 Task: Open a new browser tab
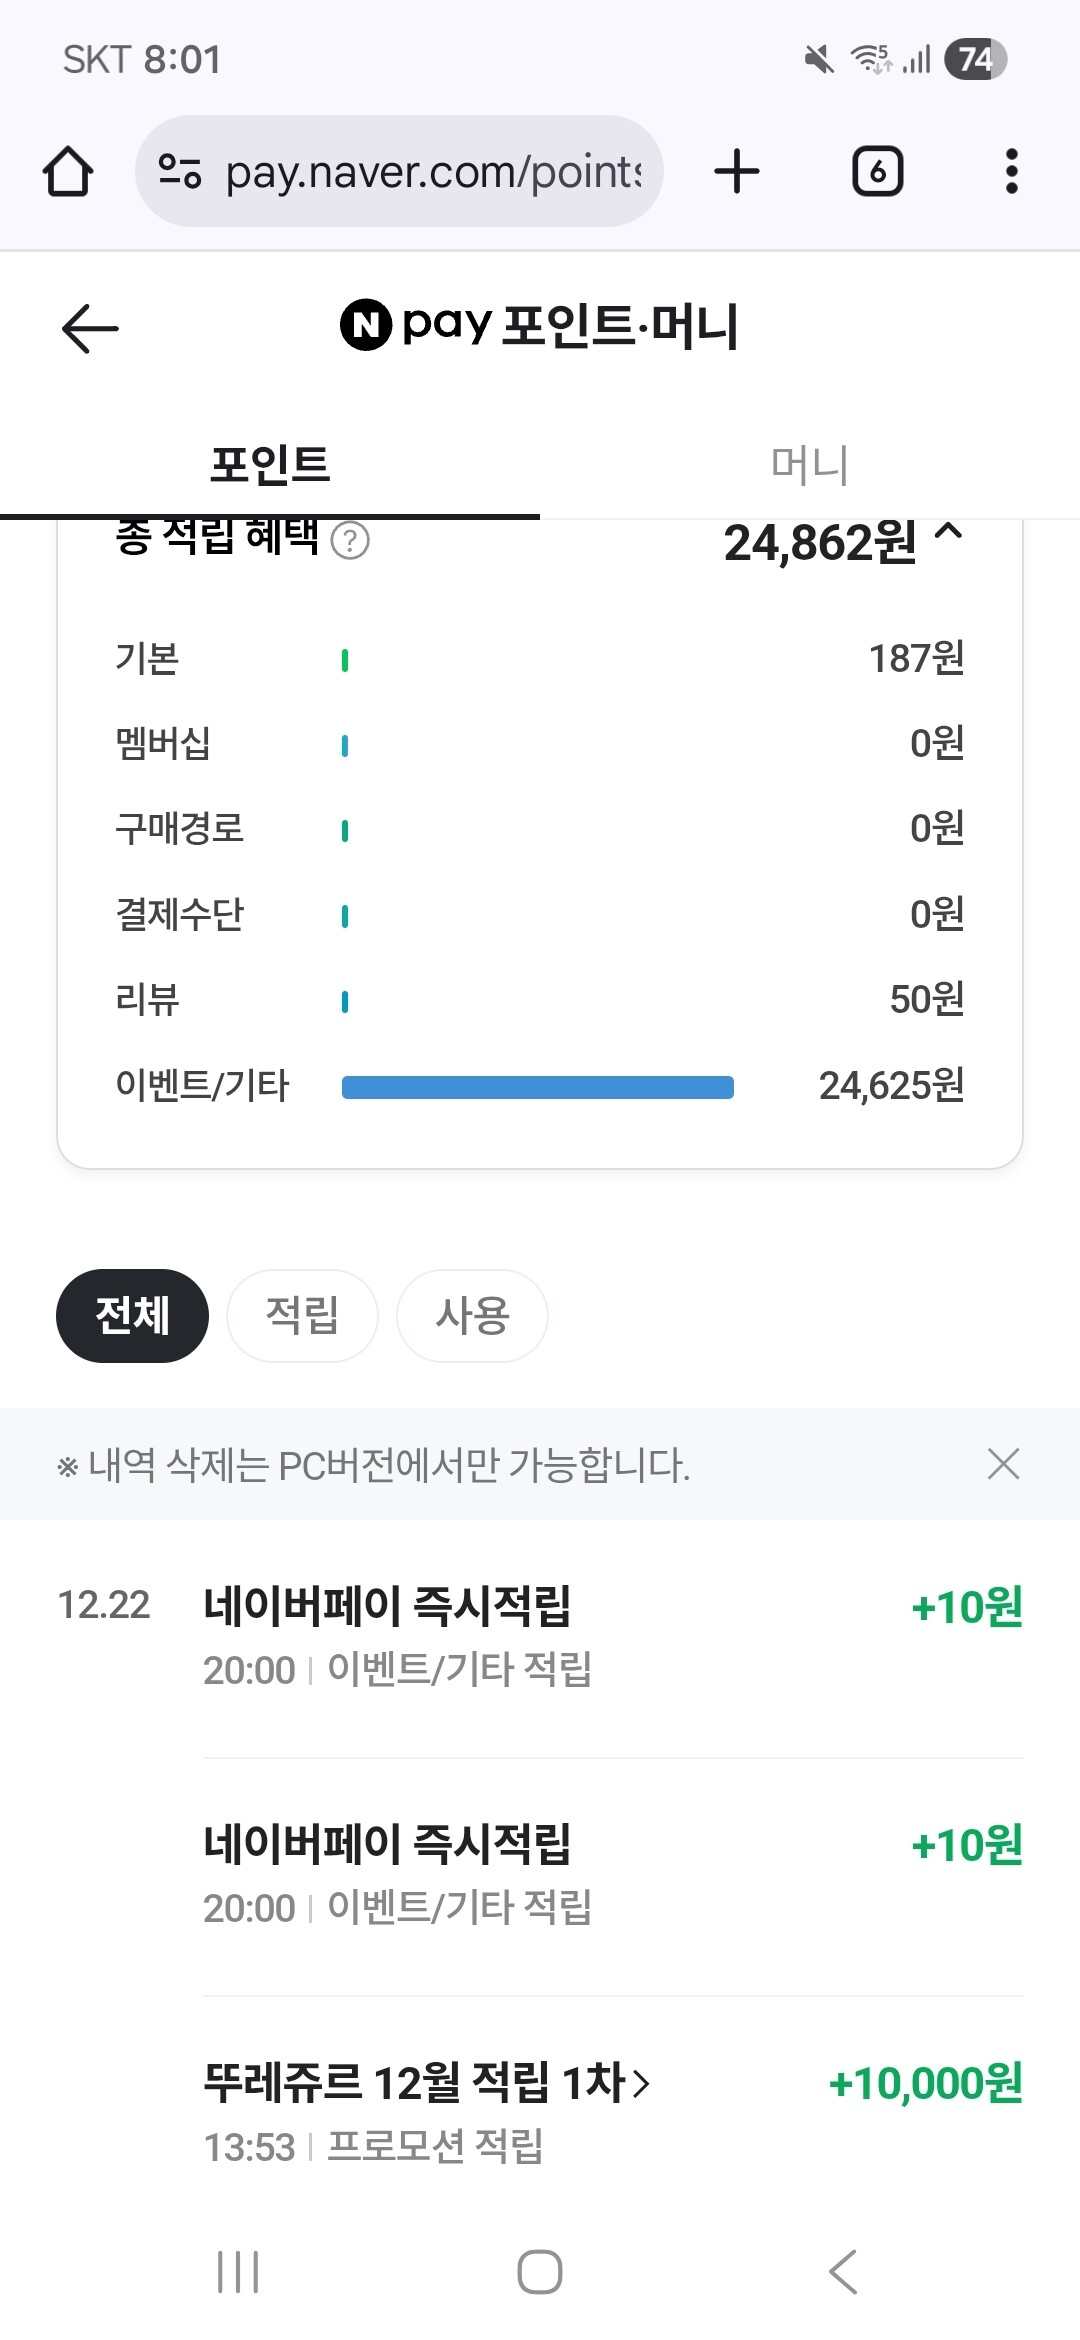click(737, 171)
